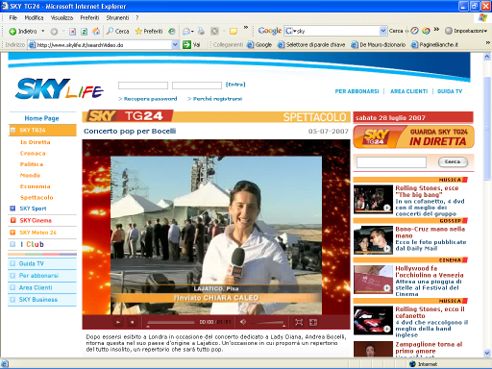Click the Stop loading icon
Screen dimensions: 492x369
click(72, 32)
